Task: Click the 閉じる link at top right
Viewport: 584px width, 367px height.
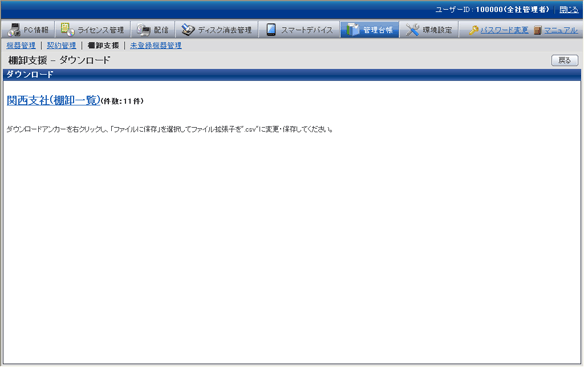Action: click(x=569, y=10)
